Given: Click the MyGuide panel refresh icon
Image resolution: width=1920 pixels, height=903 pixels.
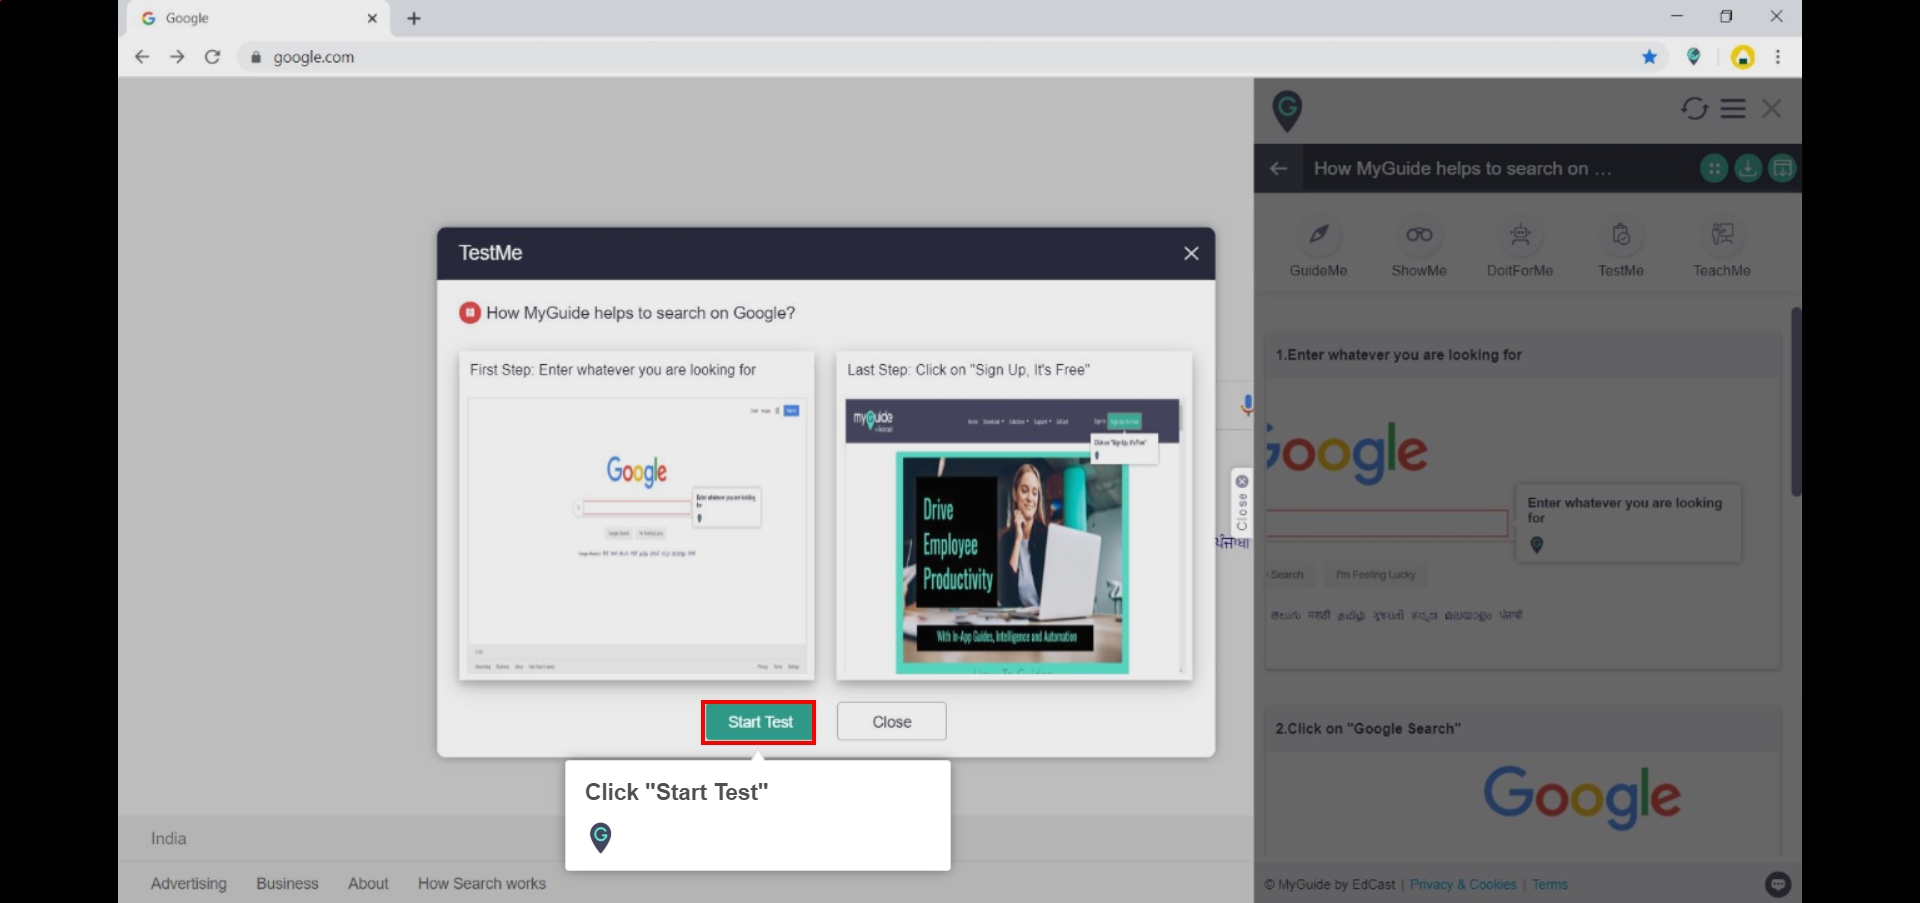Looking at the screenshot, I should pos(1694,109).
